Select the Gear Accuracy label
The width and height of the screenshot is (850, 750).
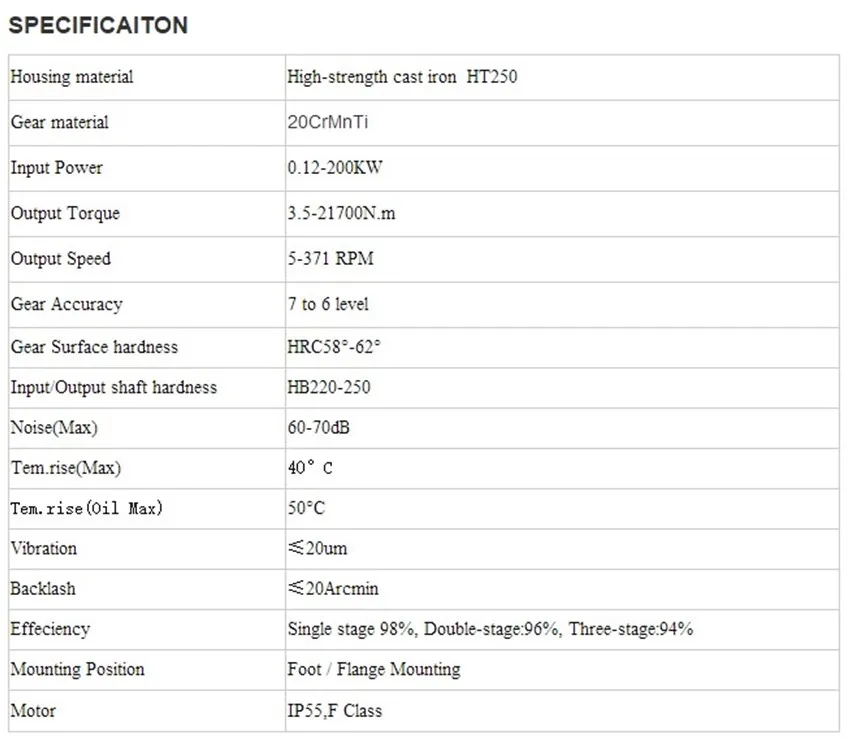66,304
